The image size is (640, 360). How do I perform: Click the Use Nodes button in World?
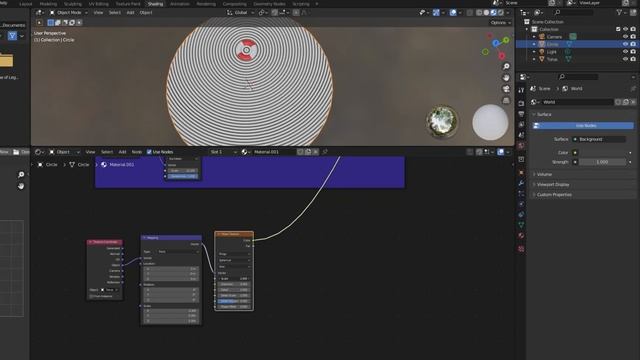pos(584,126)
